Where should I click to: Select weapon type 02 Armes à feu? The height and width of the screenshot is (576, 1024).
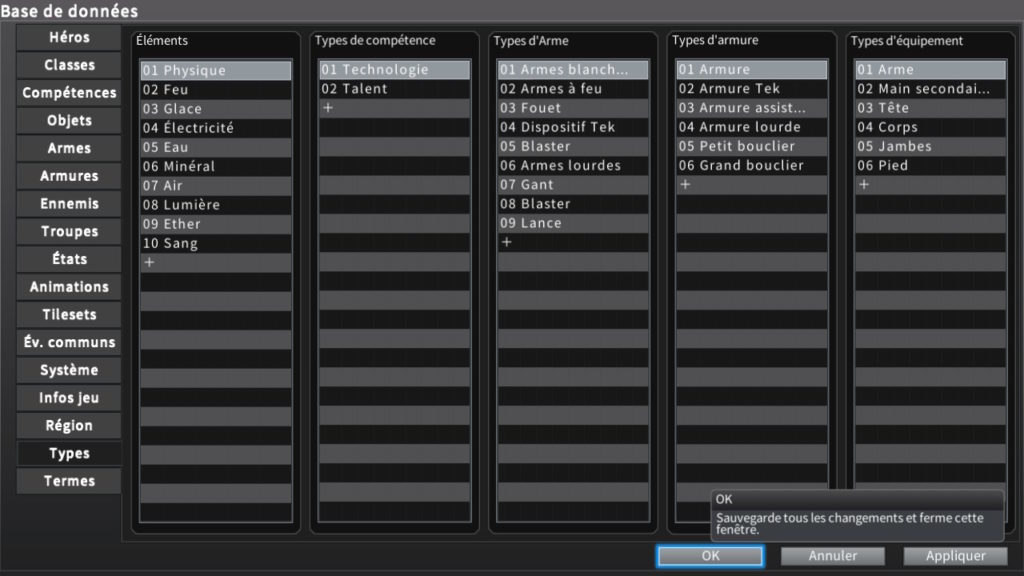pos(573,89)
